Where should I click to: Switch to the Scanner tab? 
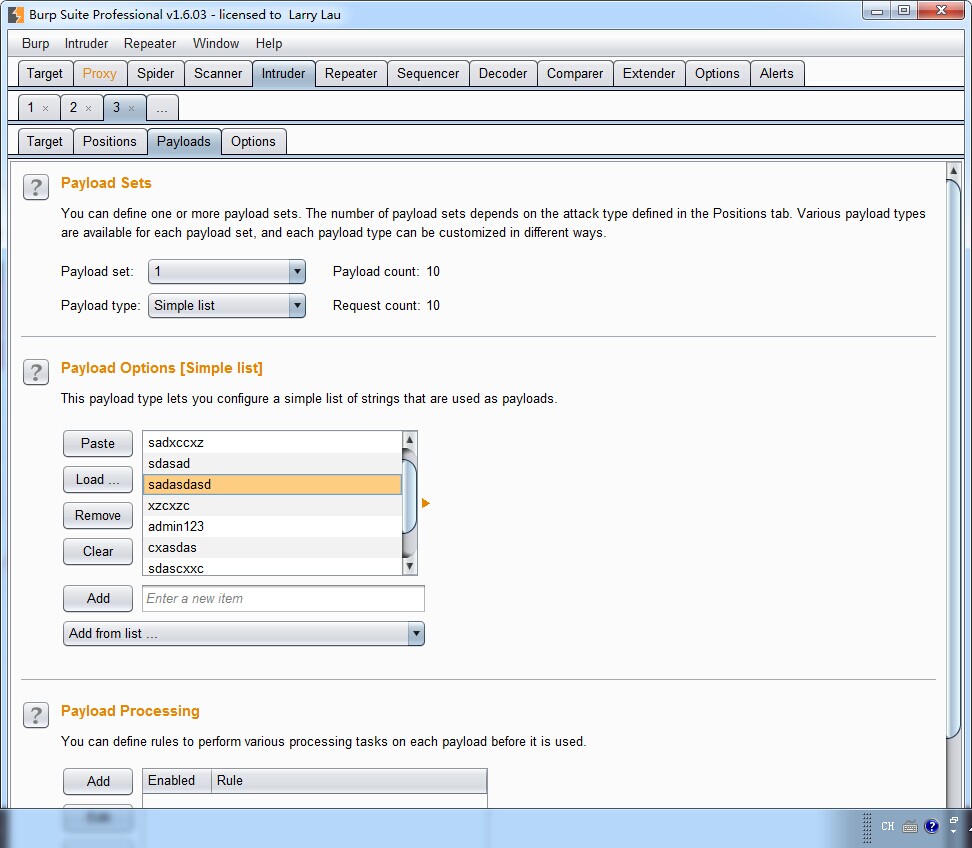tap(218, 73)
